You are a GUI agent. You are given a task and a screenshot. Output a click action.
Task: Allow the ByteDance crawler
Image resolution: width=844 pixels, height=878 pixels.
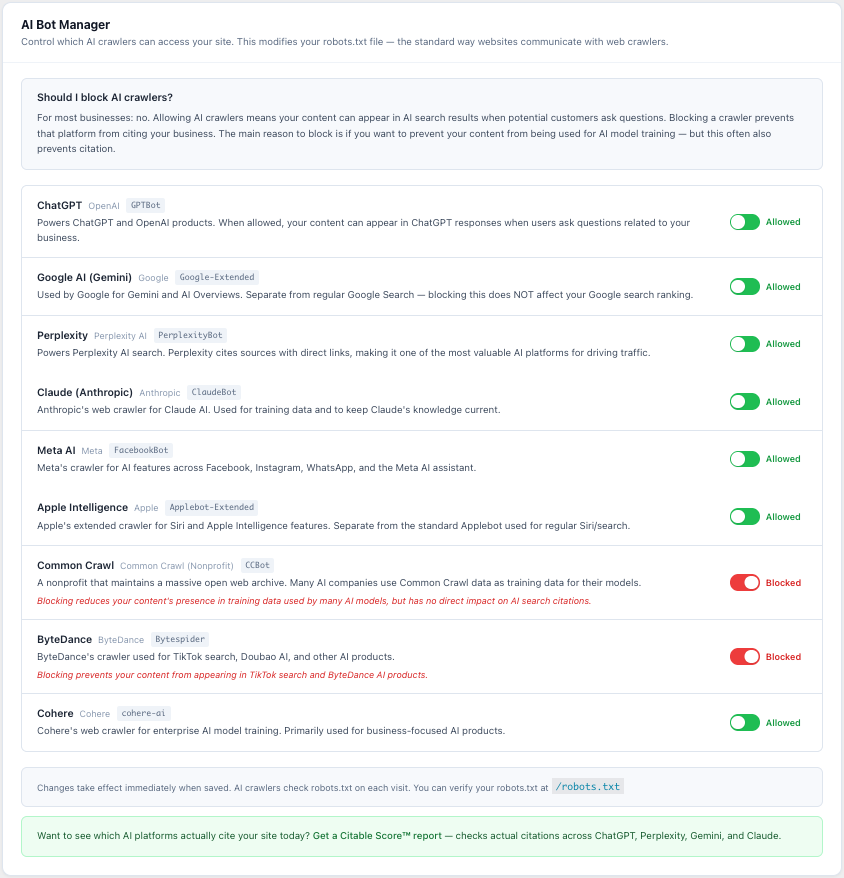click(x=744, y=656)
